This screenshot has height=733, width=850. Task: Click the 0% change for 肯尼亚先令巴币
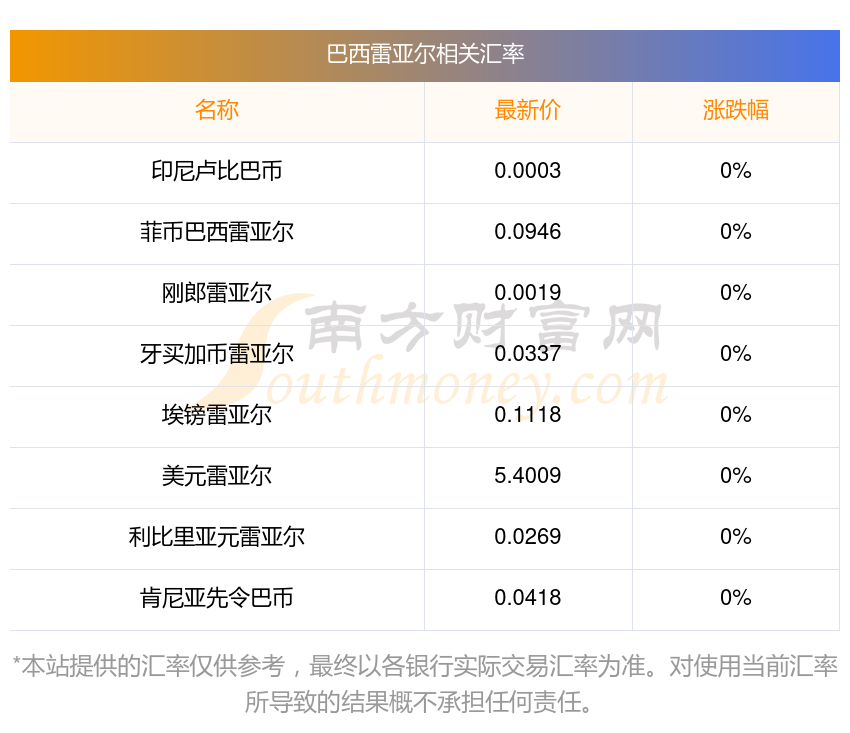tap(736, 598)
